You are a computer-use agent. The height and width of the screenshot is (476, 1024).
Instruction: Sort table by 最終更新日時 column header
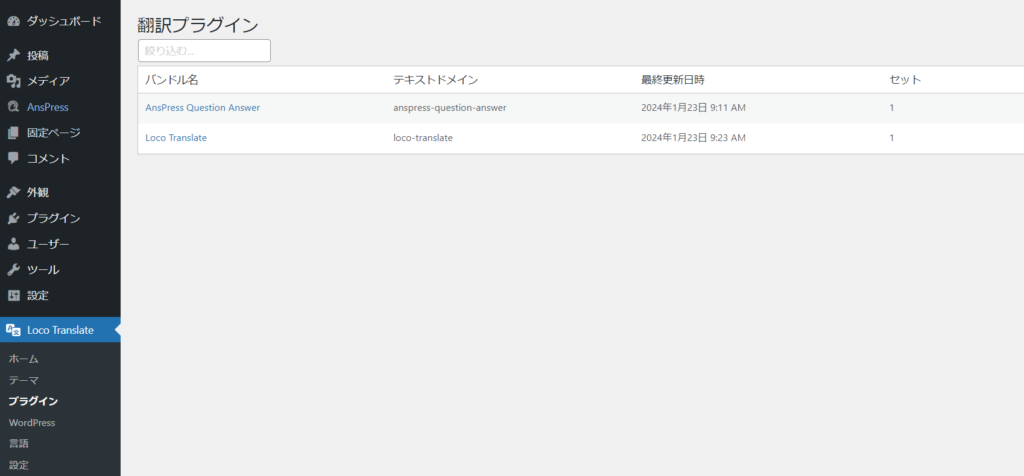tap(679, 80)
